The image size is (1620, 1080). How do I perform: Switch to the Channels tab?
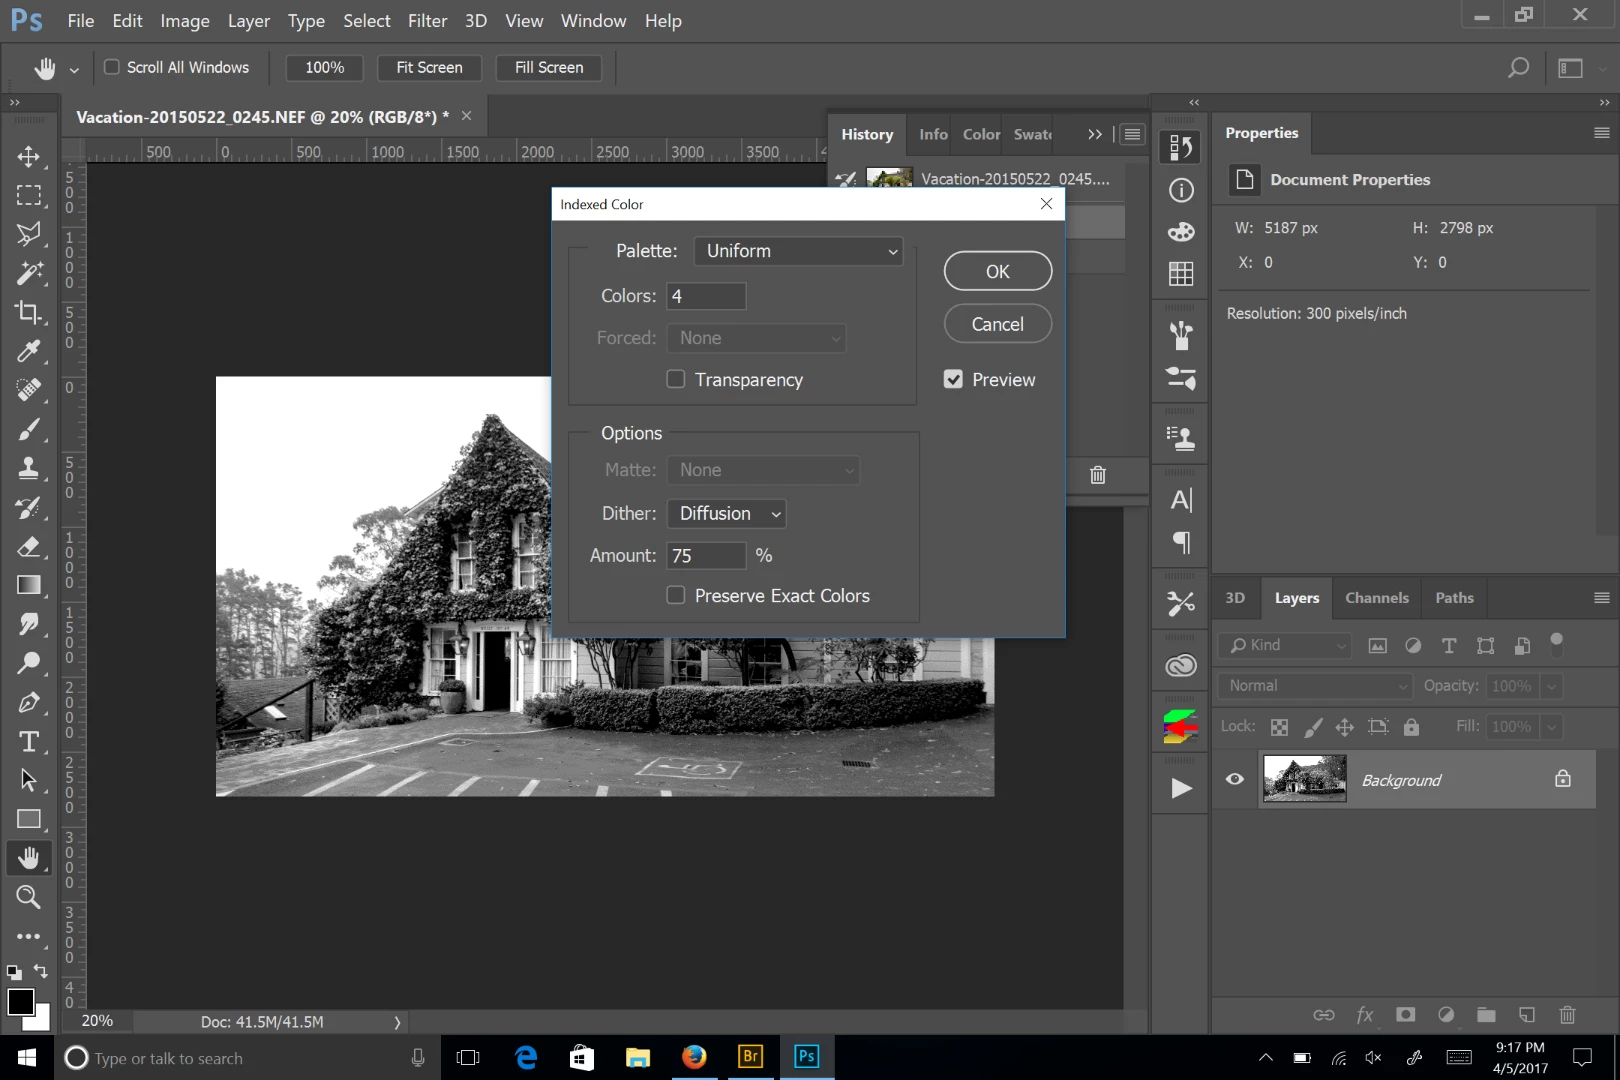(1376, 597)
